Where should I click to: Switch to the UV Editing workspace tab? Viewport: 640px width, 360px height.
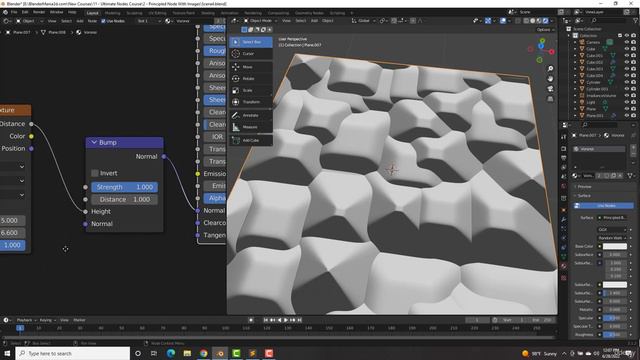(x=157, y=13)
